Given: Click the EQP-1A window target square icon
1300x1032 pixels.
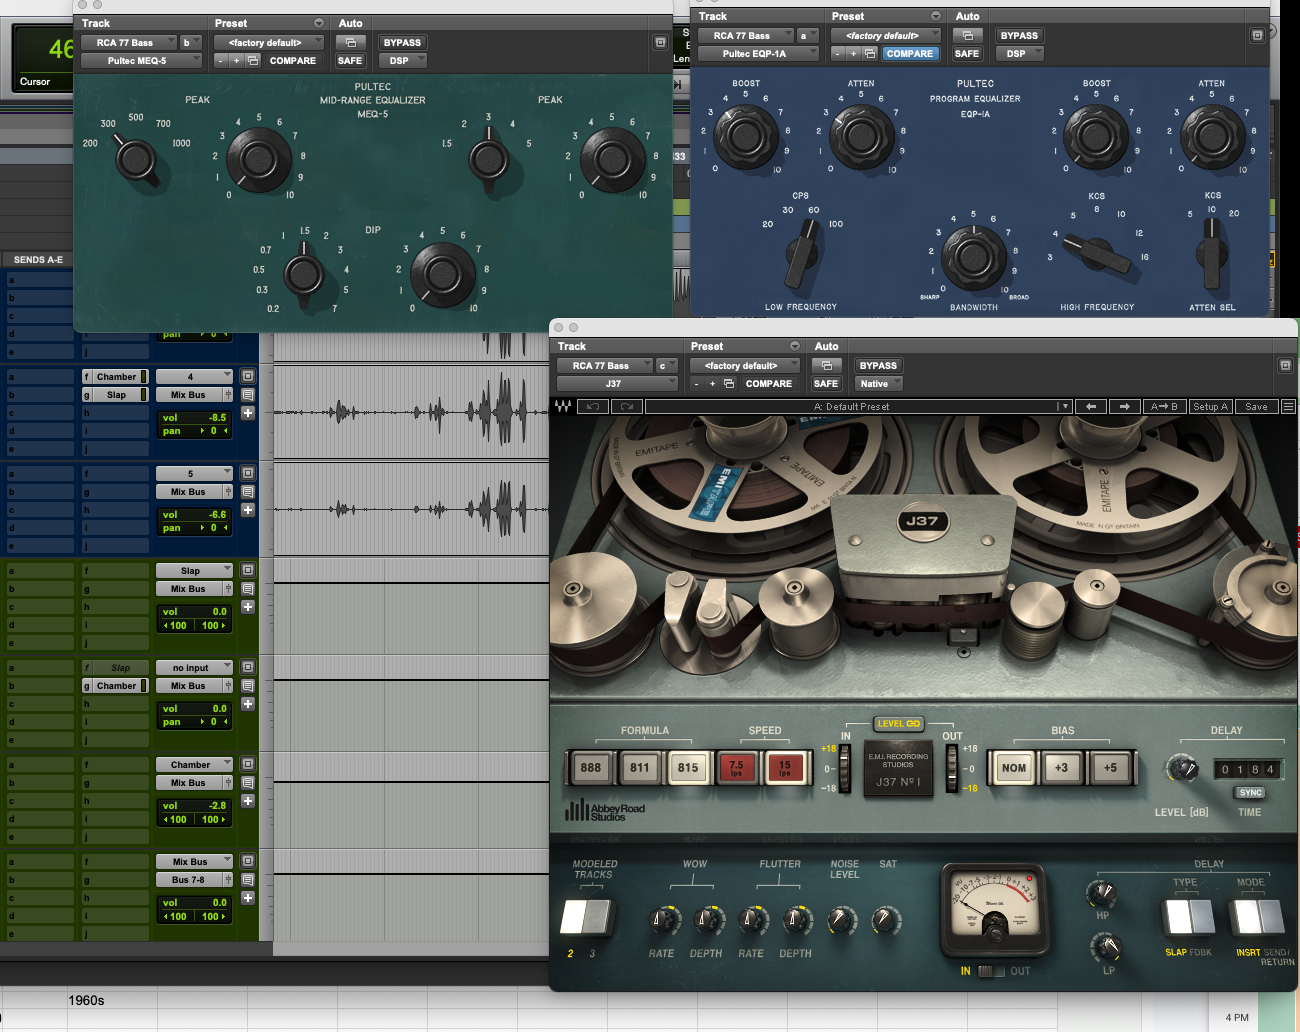Looking at the screenshot, I should [x=1257, y=36].
